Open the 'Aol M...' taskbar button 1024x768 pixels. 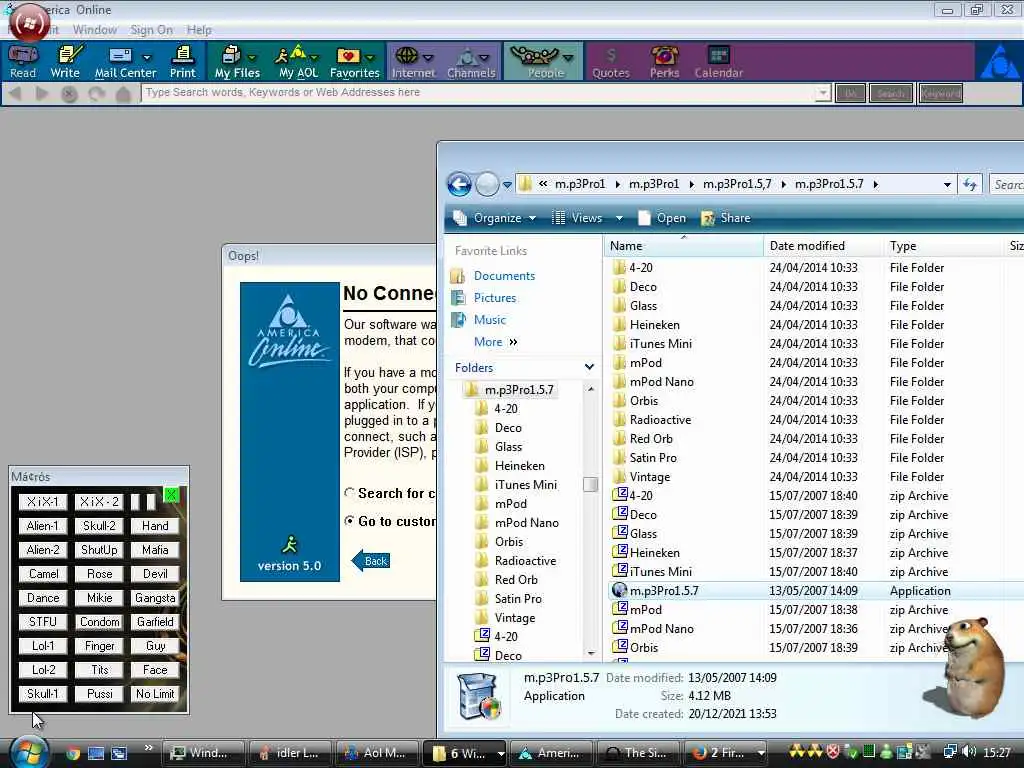coord(375,753)
